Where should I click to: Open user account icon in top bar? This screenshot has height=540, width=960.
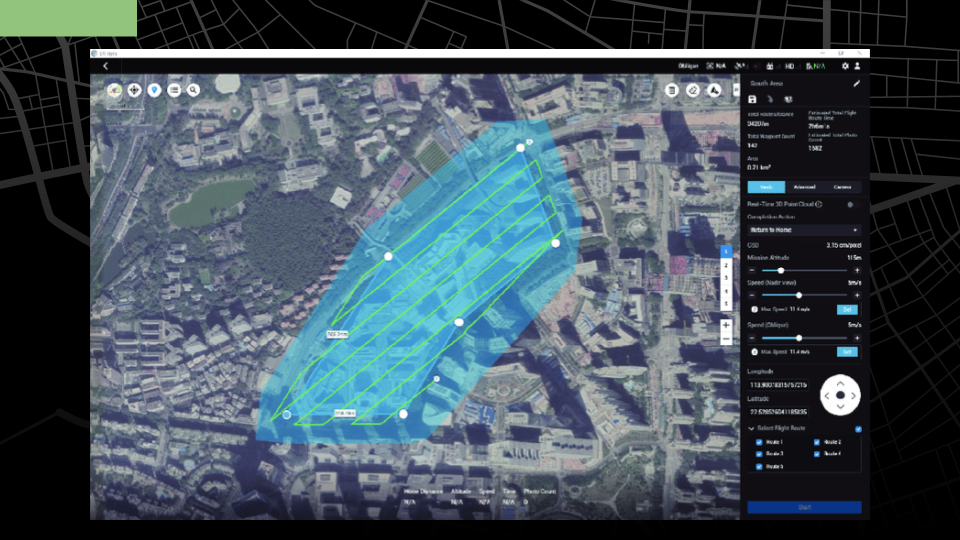pyautogui.click(x=857, y=66)
